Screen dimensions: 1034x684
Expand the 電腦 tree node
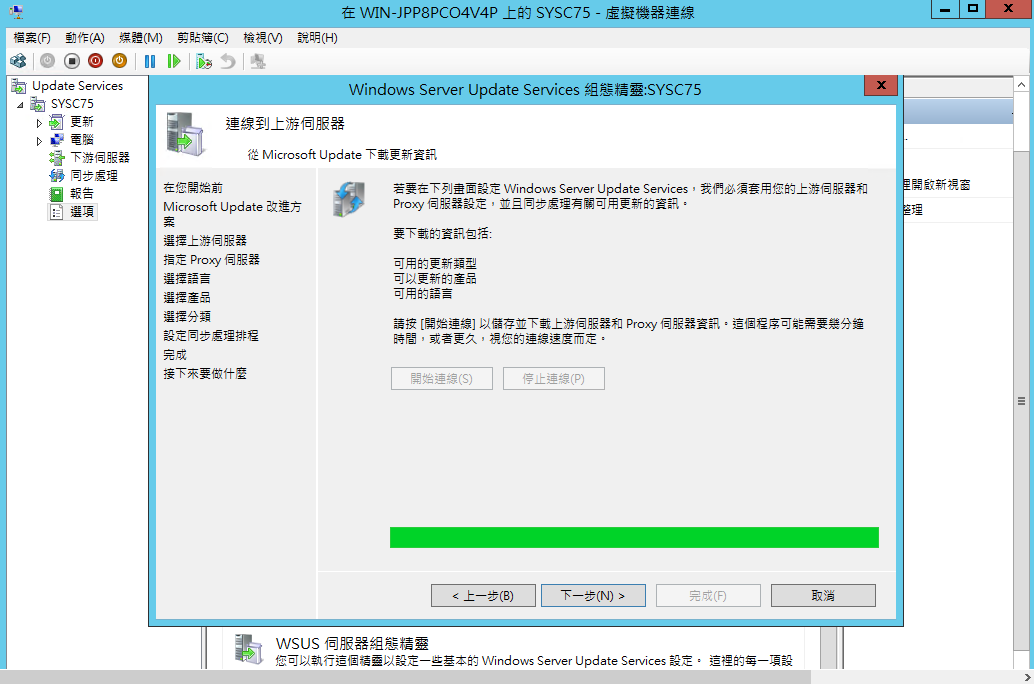tap(40, 140)
